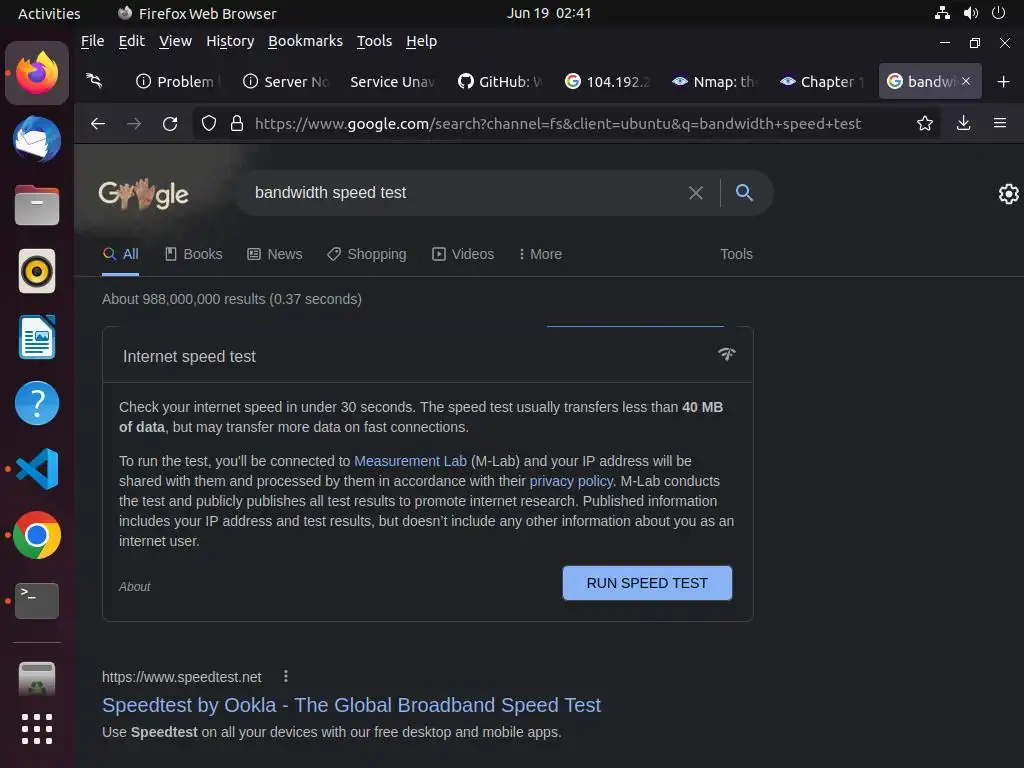1024x768 pixels.
Task: Click the About link in speed test card
Action: tap(135, 586)
